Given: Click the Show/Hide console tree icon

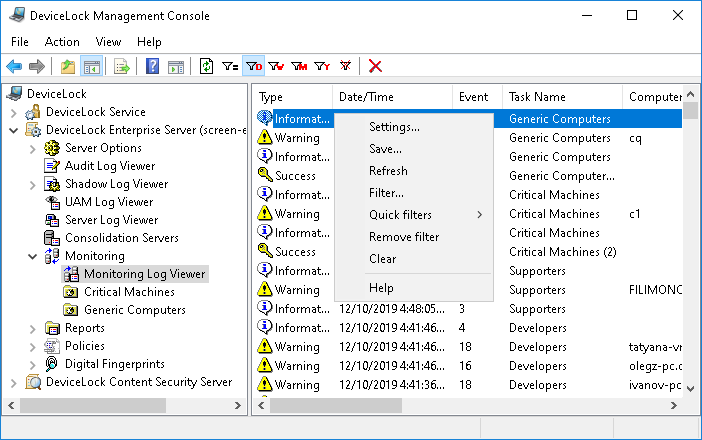Looking at the screenshot, I should coord(91,67).
